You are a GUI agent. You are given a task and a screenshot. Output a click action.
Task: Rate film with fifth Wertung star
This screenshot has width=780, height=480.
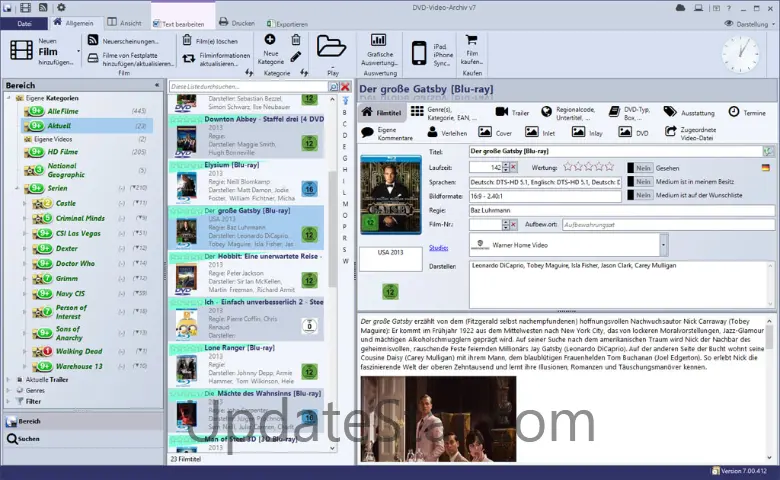tap(609, 167)
